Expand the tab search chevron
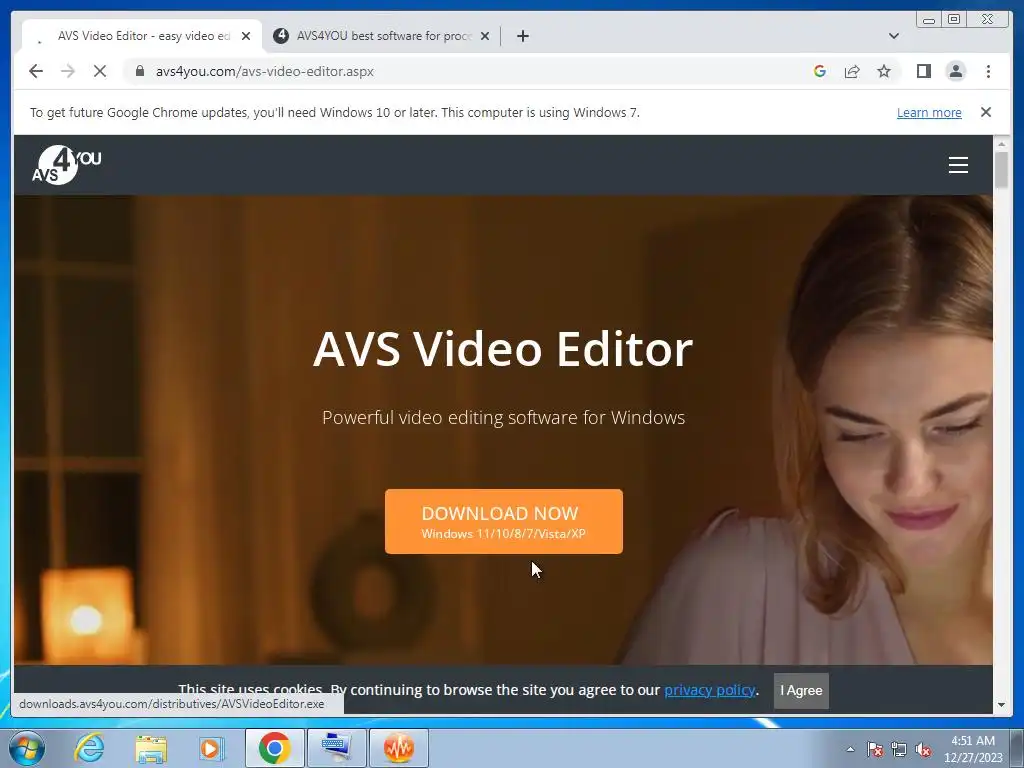 894,36
